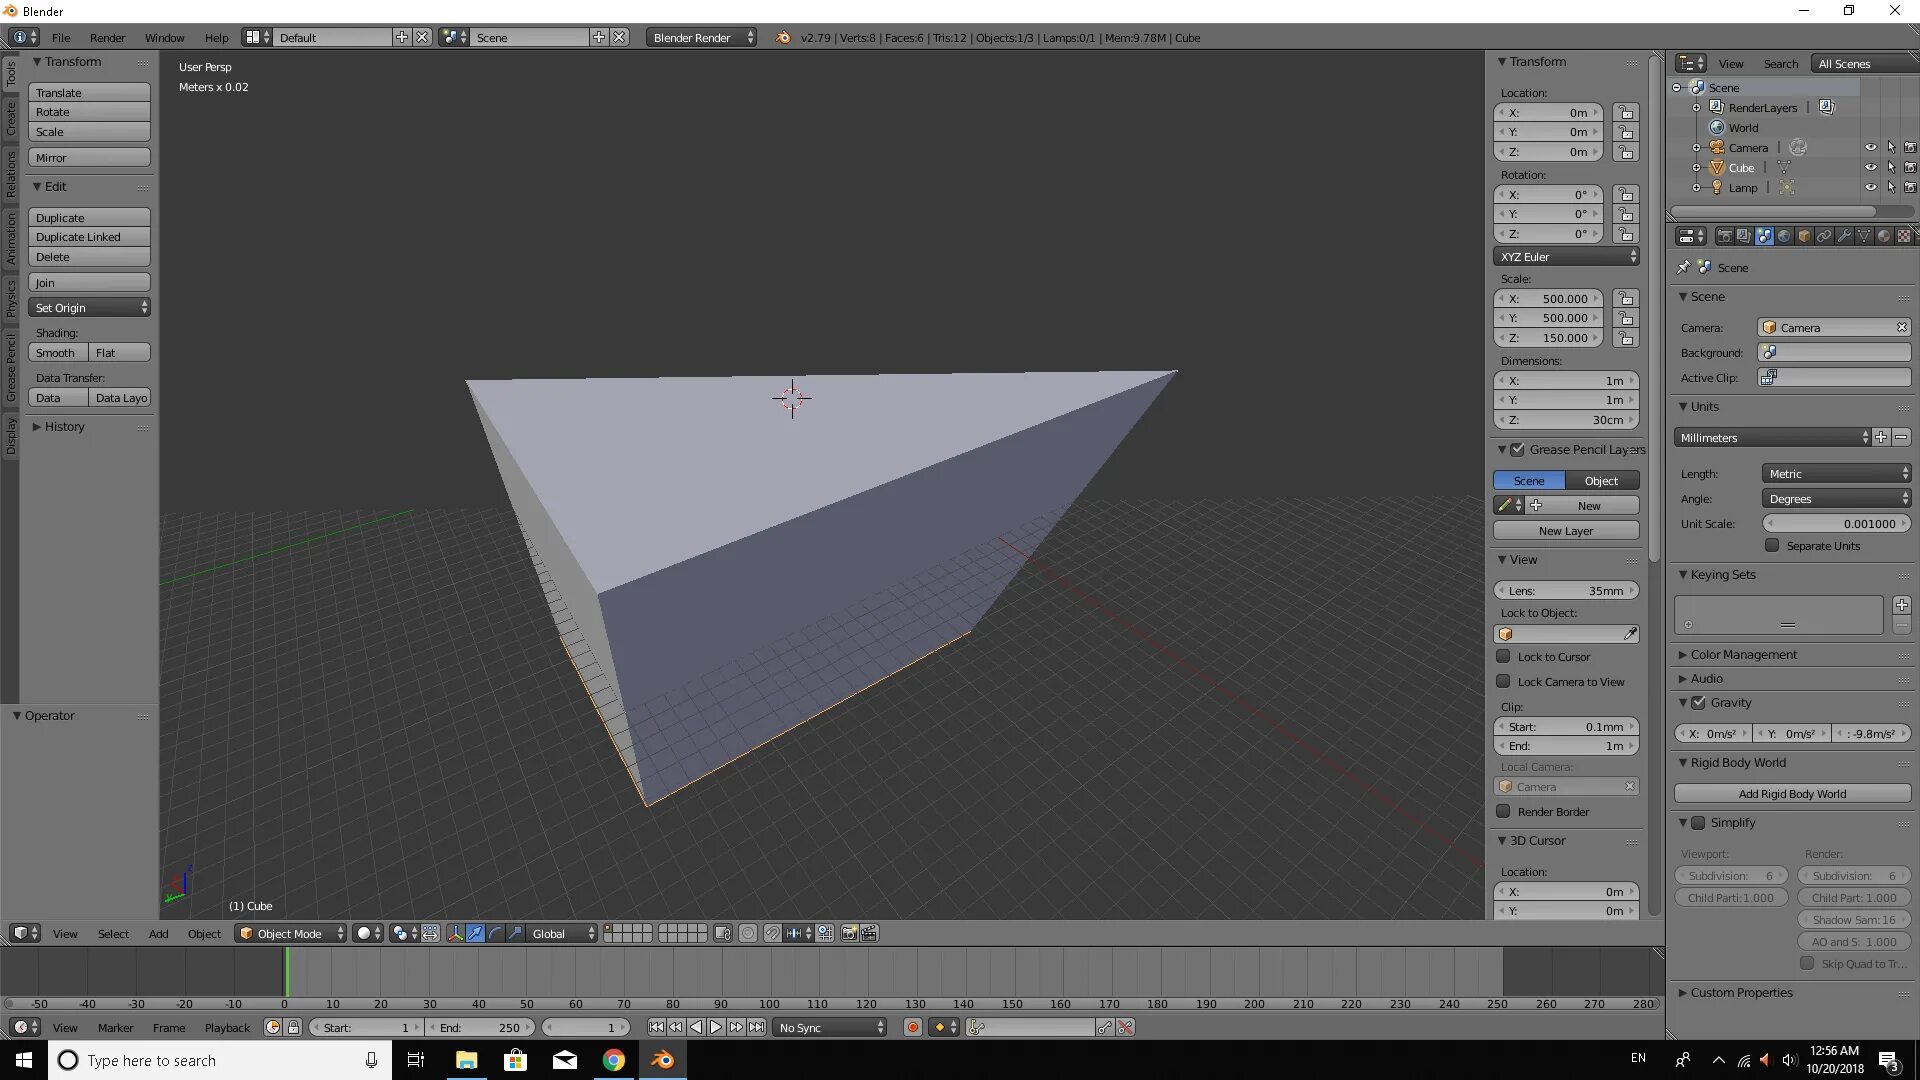Image resolution: width=1920 pixels, height=1080 pixels.
Task: Toggle the 3D manipulator widget icon
Action: 456,933
